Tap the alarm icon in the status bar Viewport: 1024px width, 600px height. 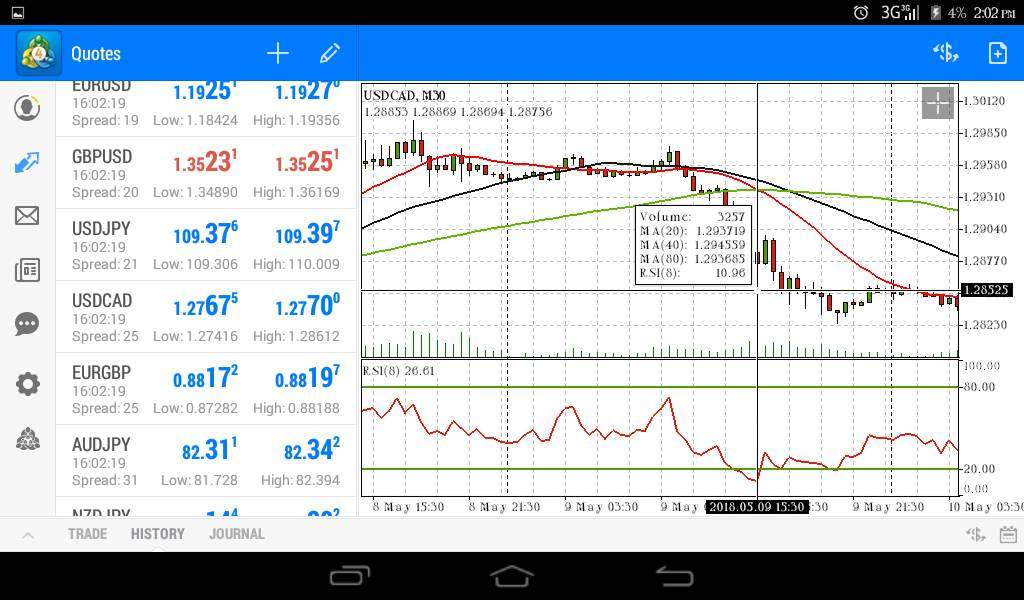(861, 12)
